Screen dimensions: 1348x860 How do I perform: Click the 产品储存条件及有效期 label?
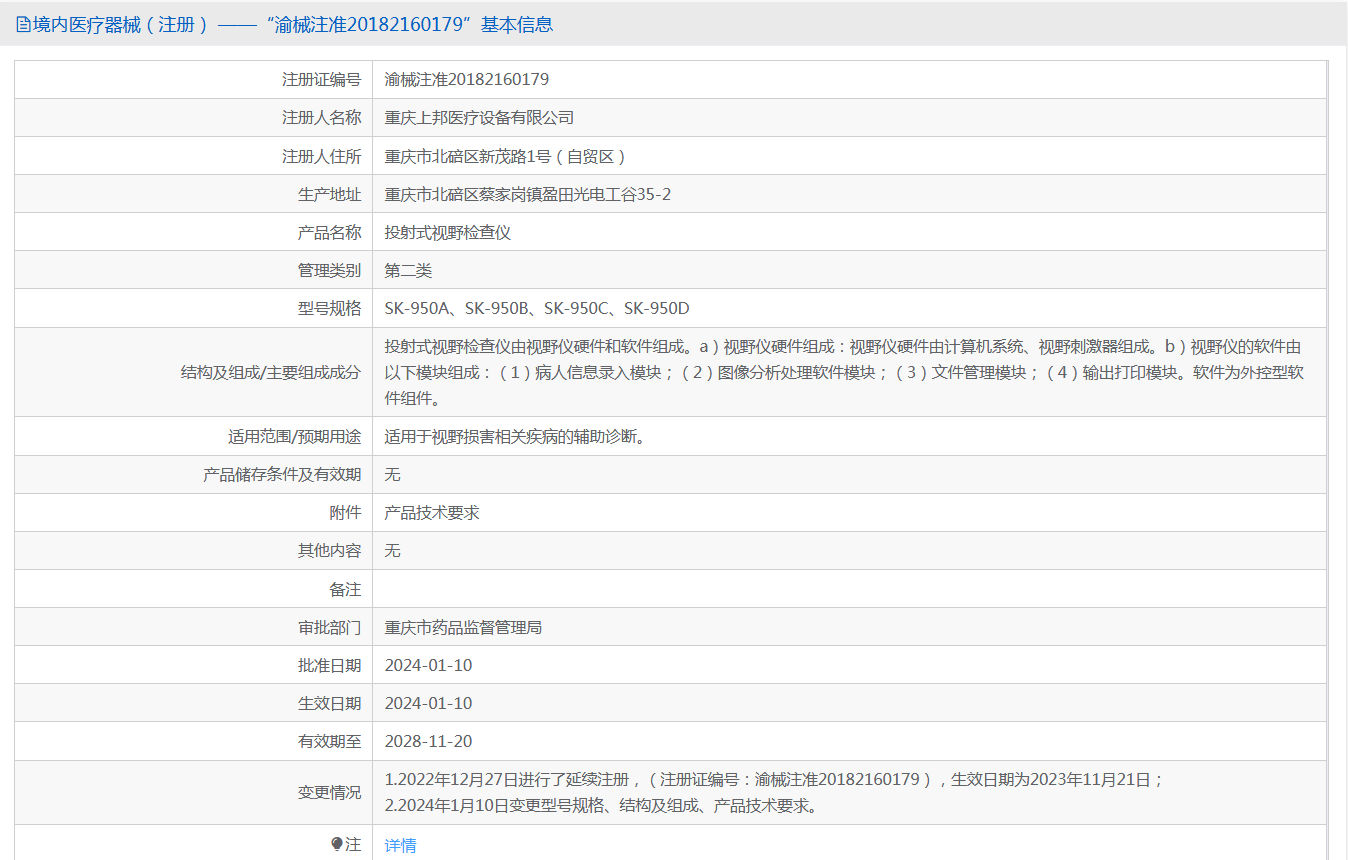pyautogui.click(x=282, y=474)
